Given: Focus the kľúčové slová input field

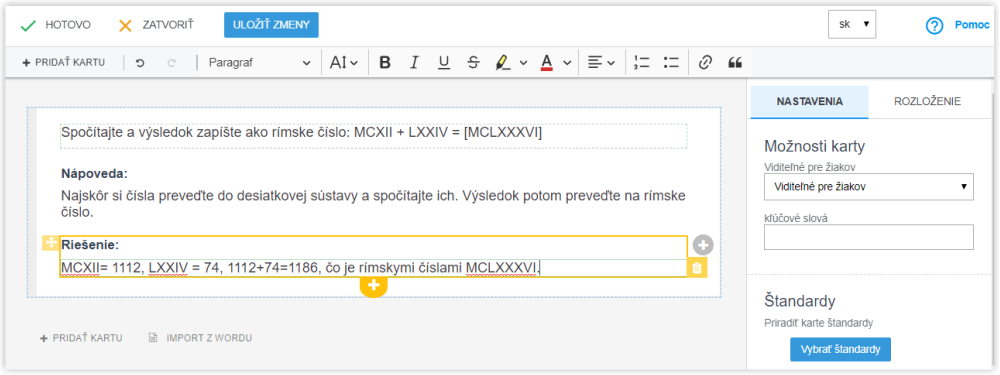Looking at the screenshot, I should point(869,237).
